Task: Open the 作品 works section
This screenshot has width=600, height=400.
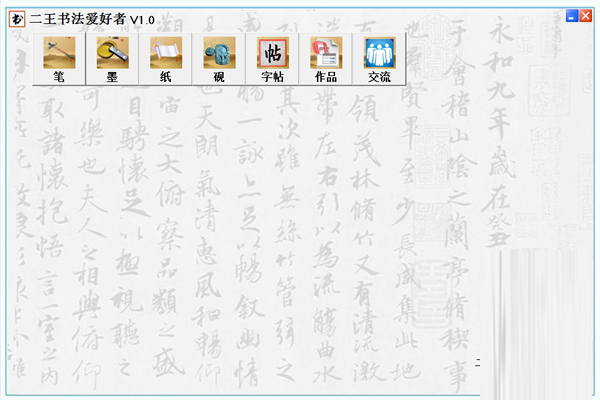Action: point(326,59)
